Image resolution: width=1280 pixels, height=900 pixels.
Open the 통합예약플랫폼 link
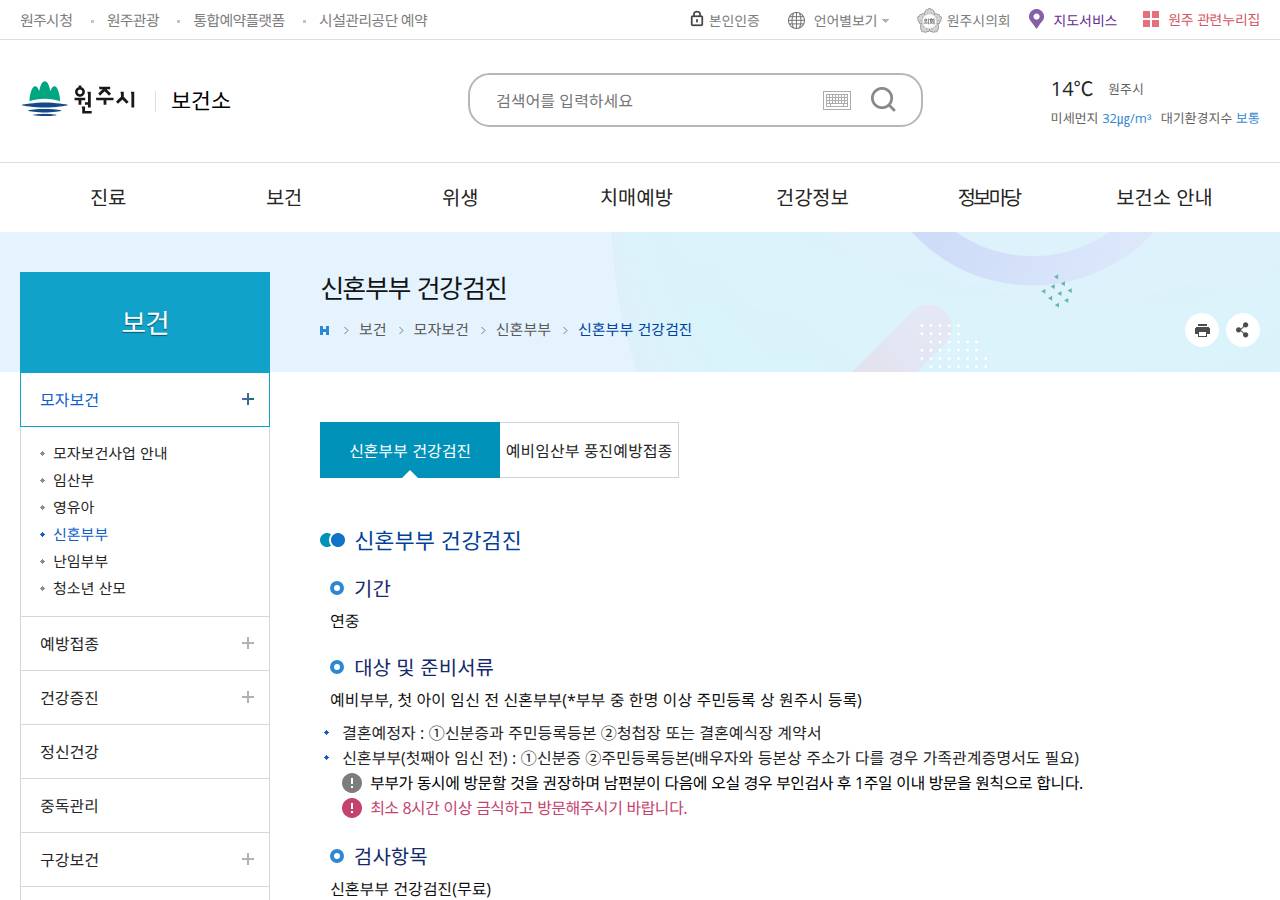[239, 20]
